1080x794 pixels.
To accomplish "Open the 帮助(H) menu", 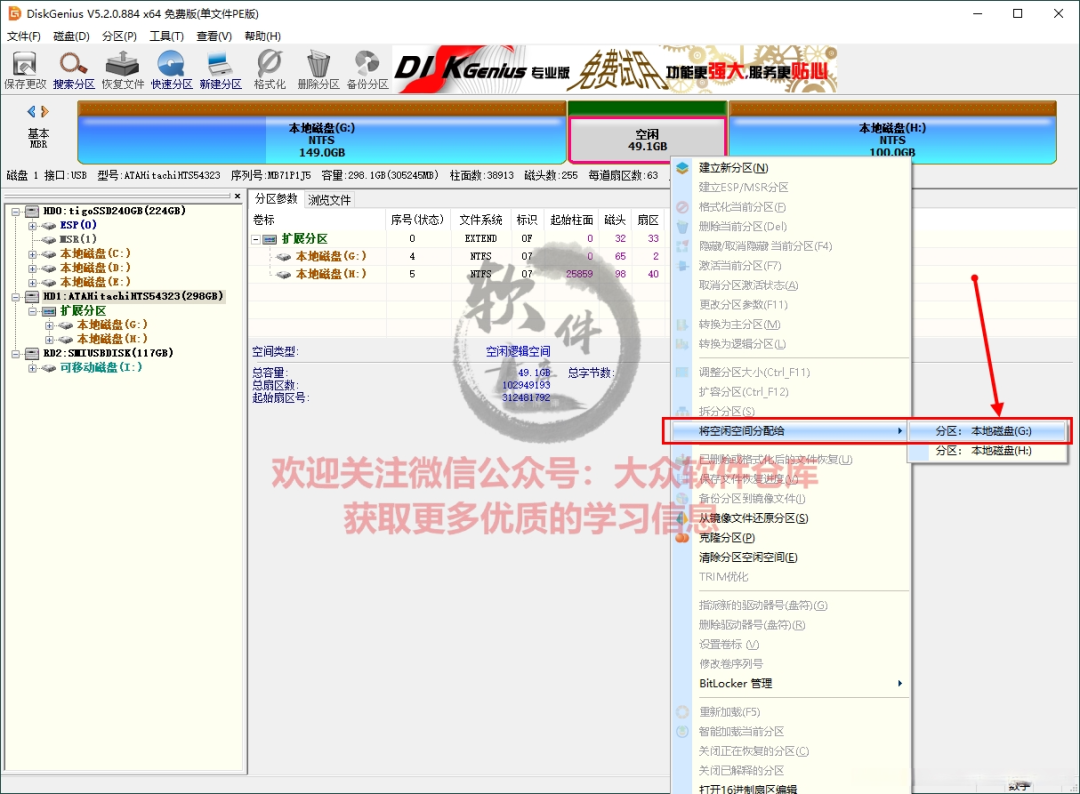I will 262,36.
